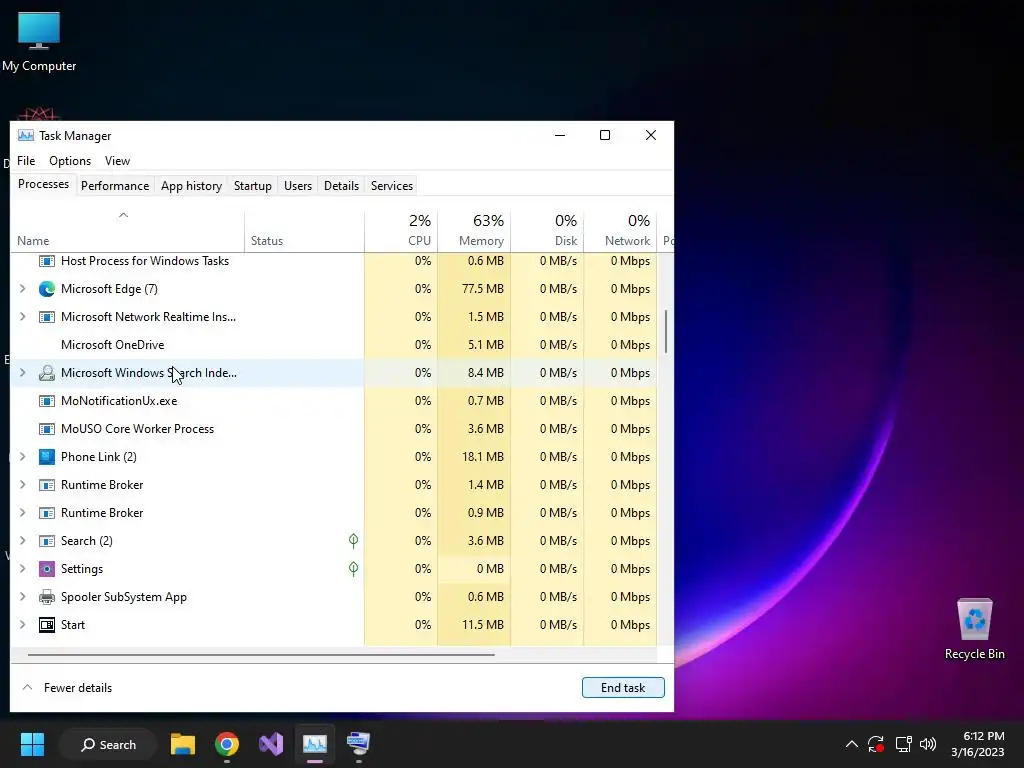This screenshot has height=768, width=1024.
Task: Collapse Task Manager with Fewer details
Action: (x=67, y=688)
